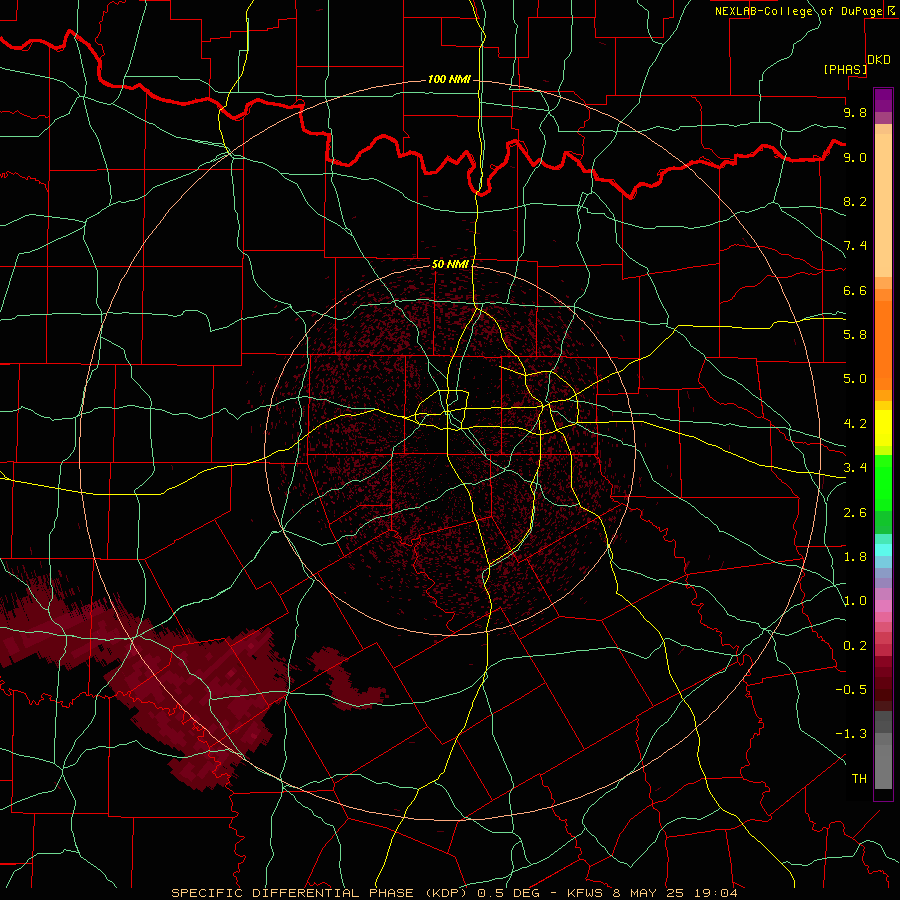Click the 6.6 value on the scale

pyautogui.click(x=855, y=290)
